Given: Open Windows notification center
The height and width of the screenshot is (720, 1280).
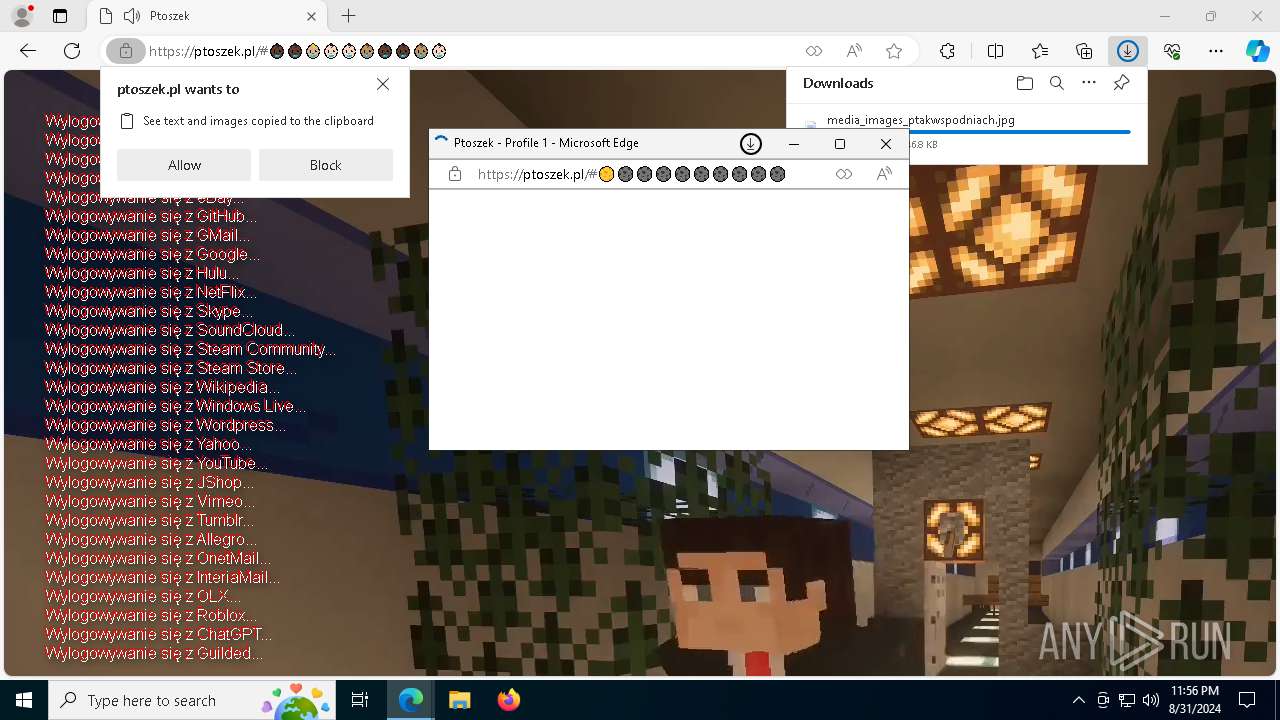Looking at the screenshot, I should click(1247, 700).
